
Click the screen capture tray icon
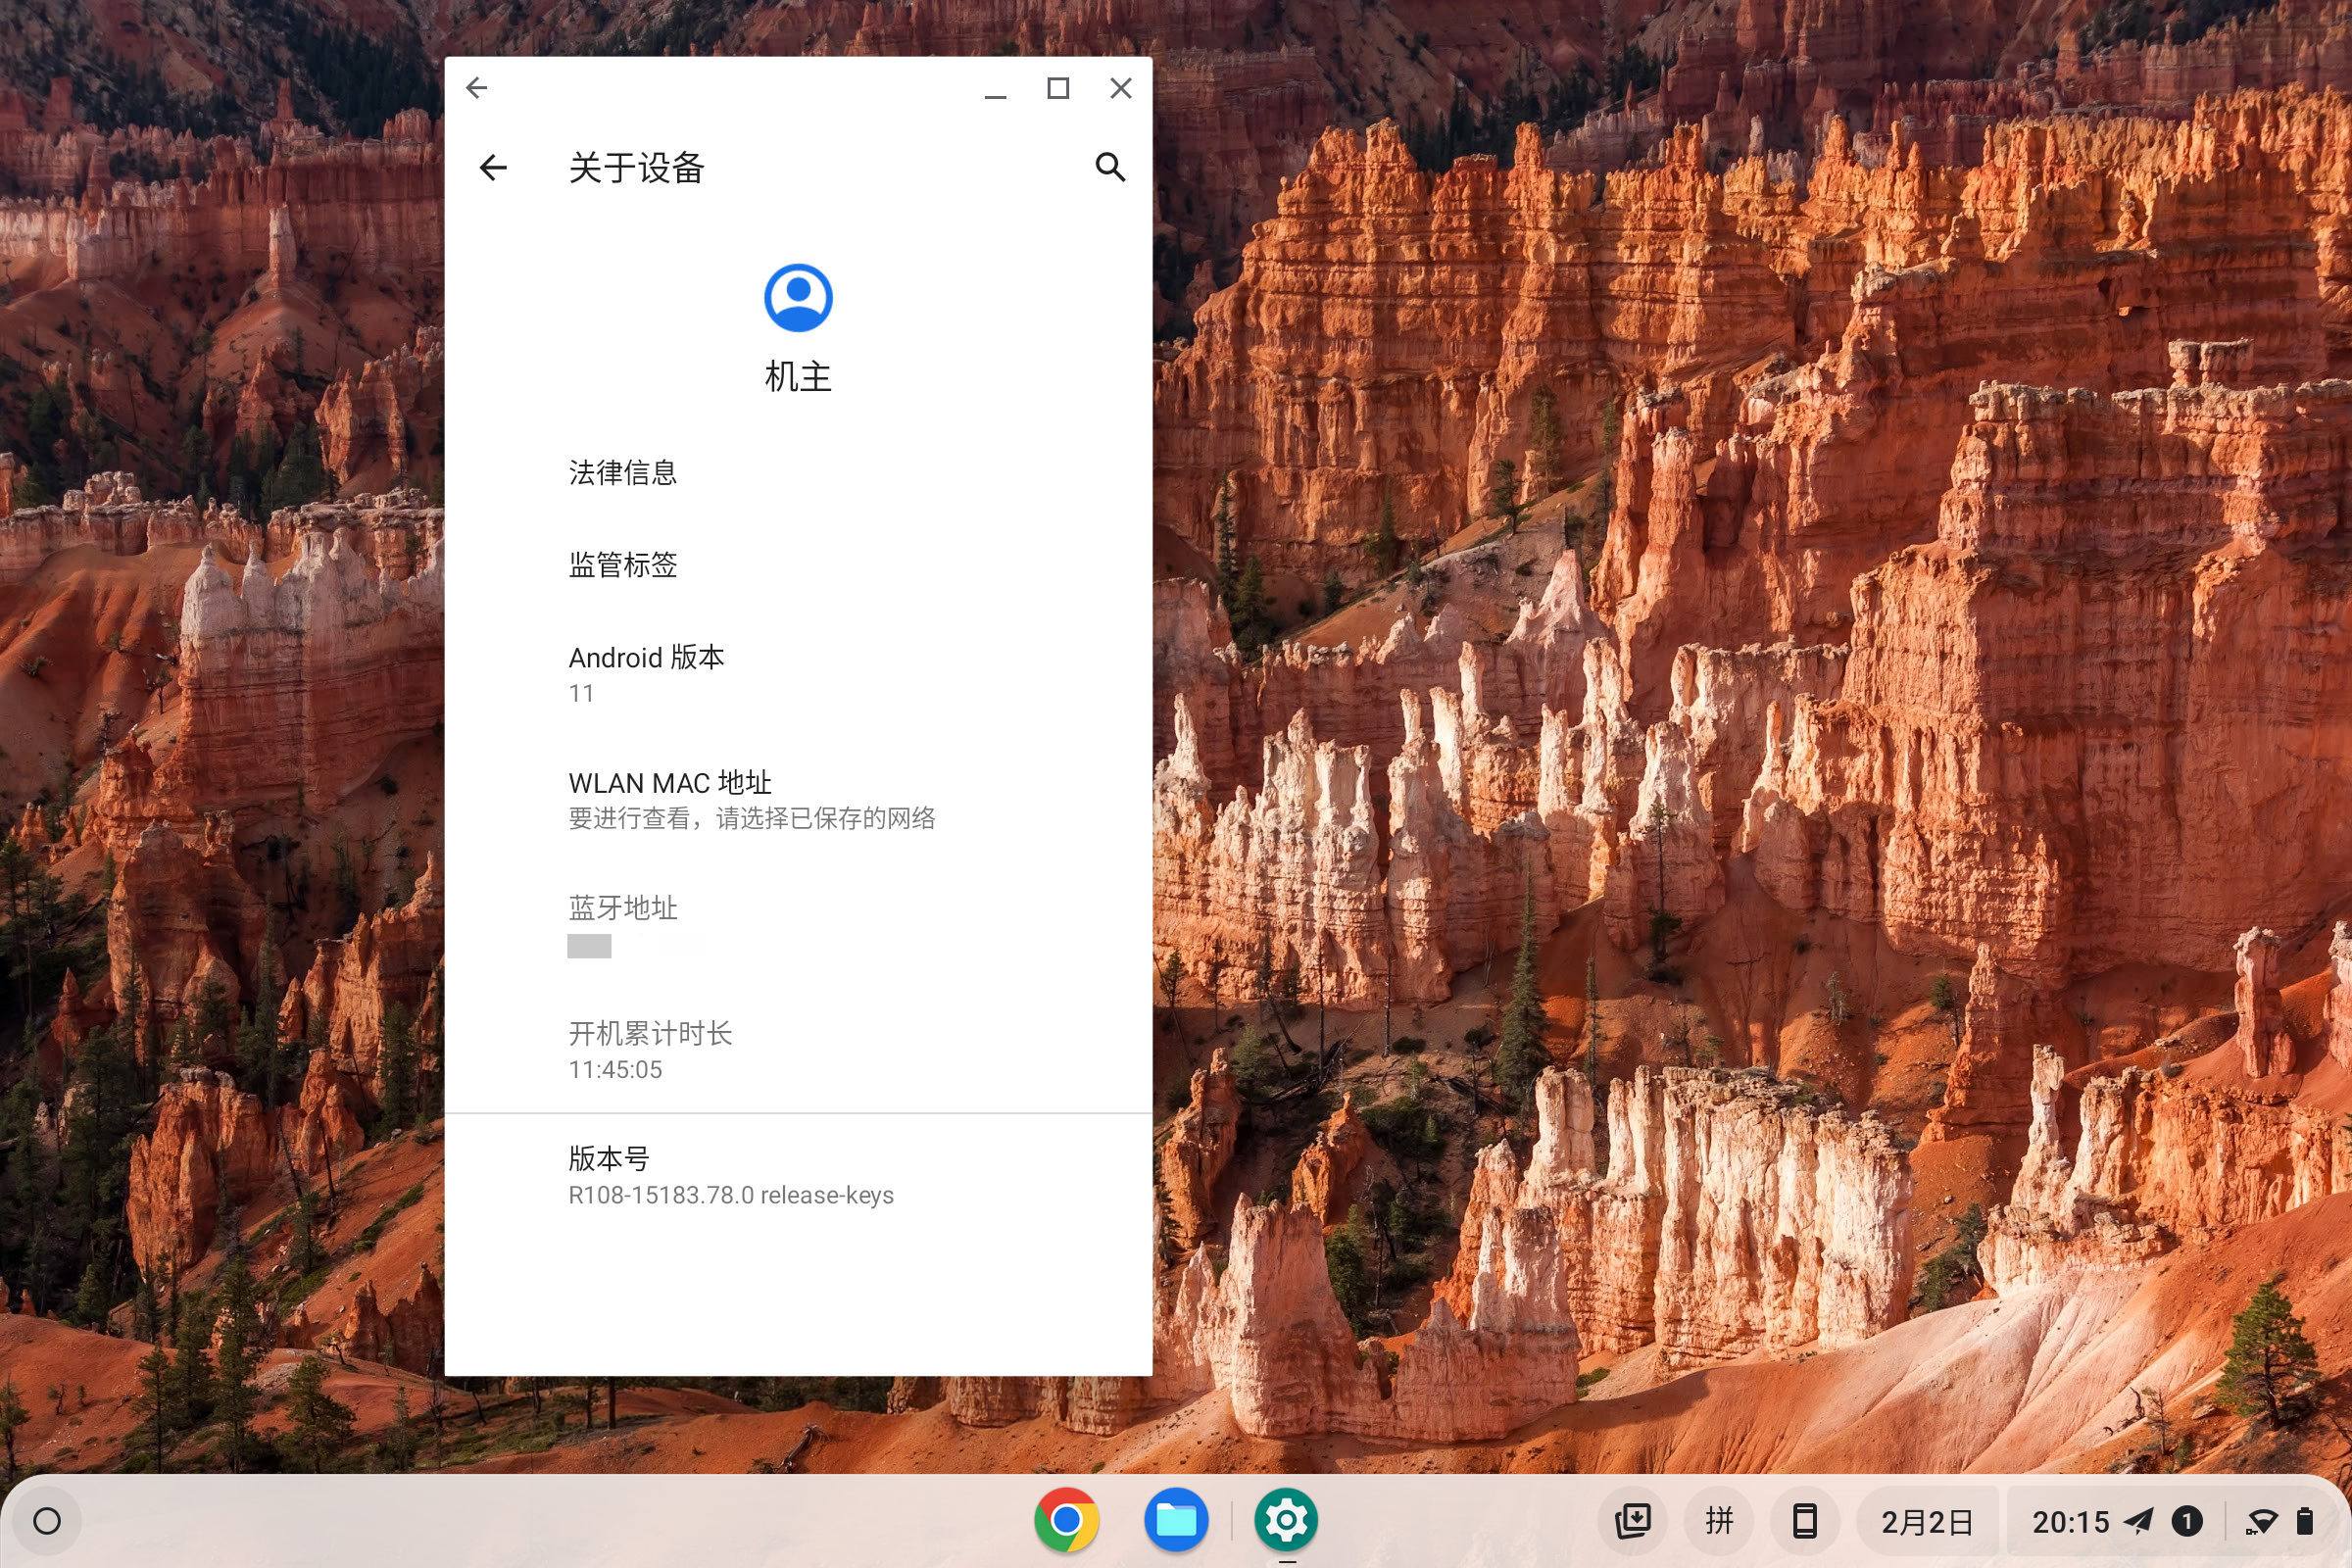click(1632, 1521)
